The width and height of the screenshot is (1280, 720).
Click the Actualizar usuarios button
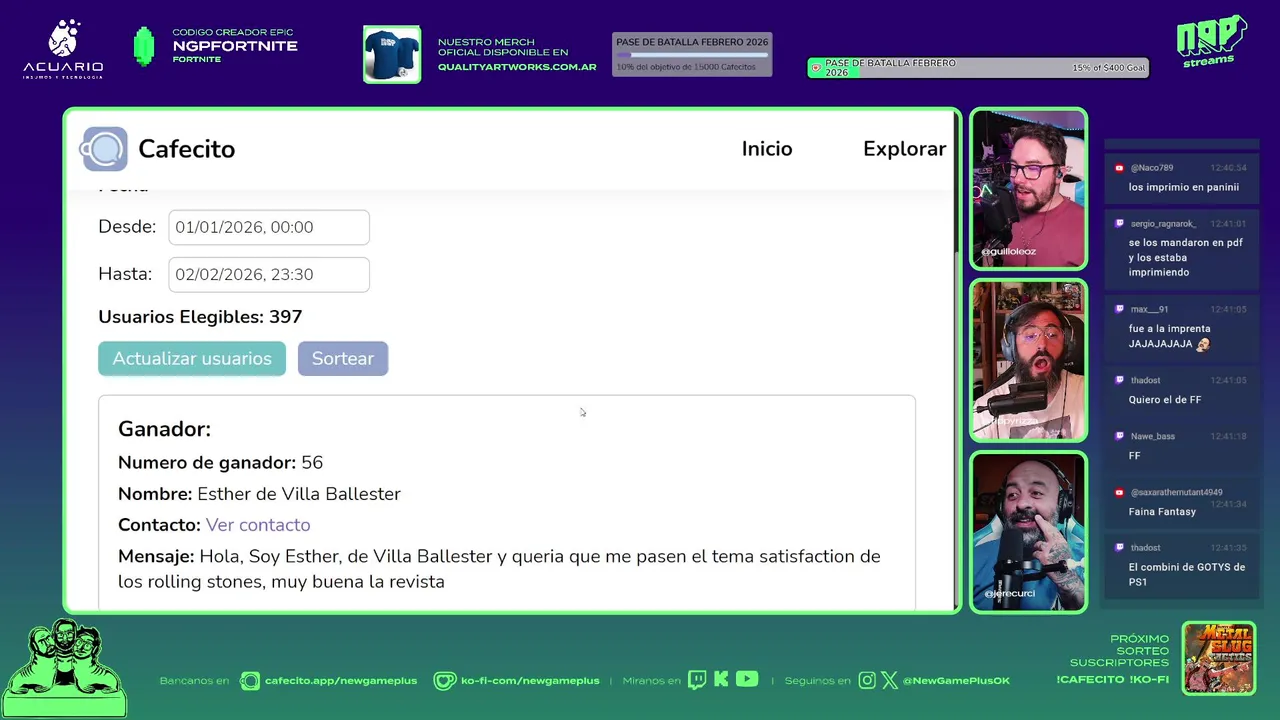(x=192, y=358)
